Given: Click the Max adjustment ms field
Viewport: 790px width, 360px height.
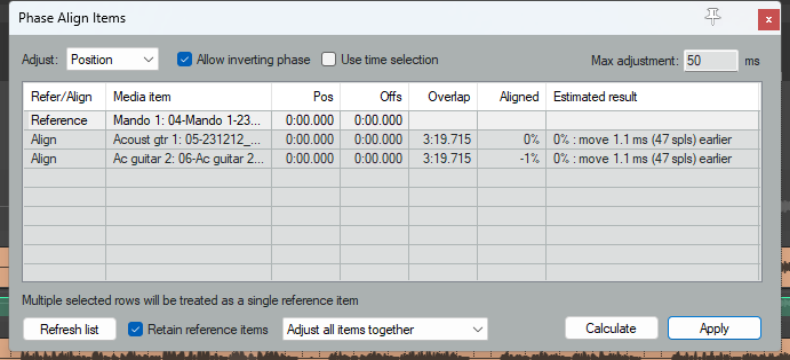Looking at the screenshot, I should (x=711, y=61).
